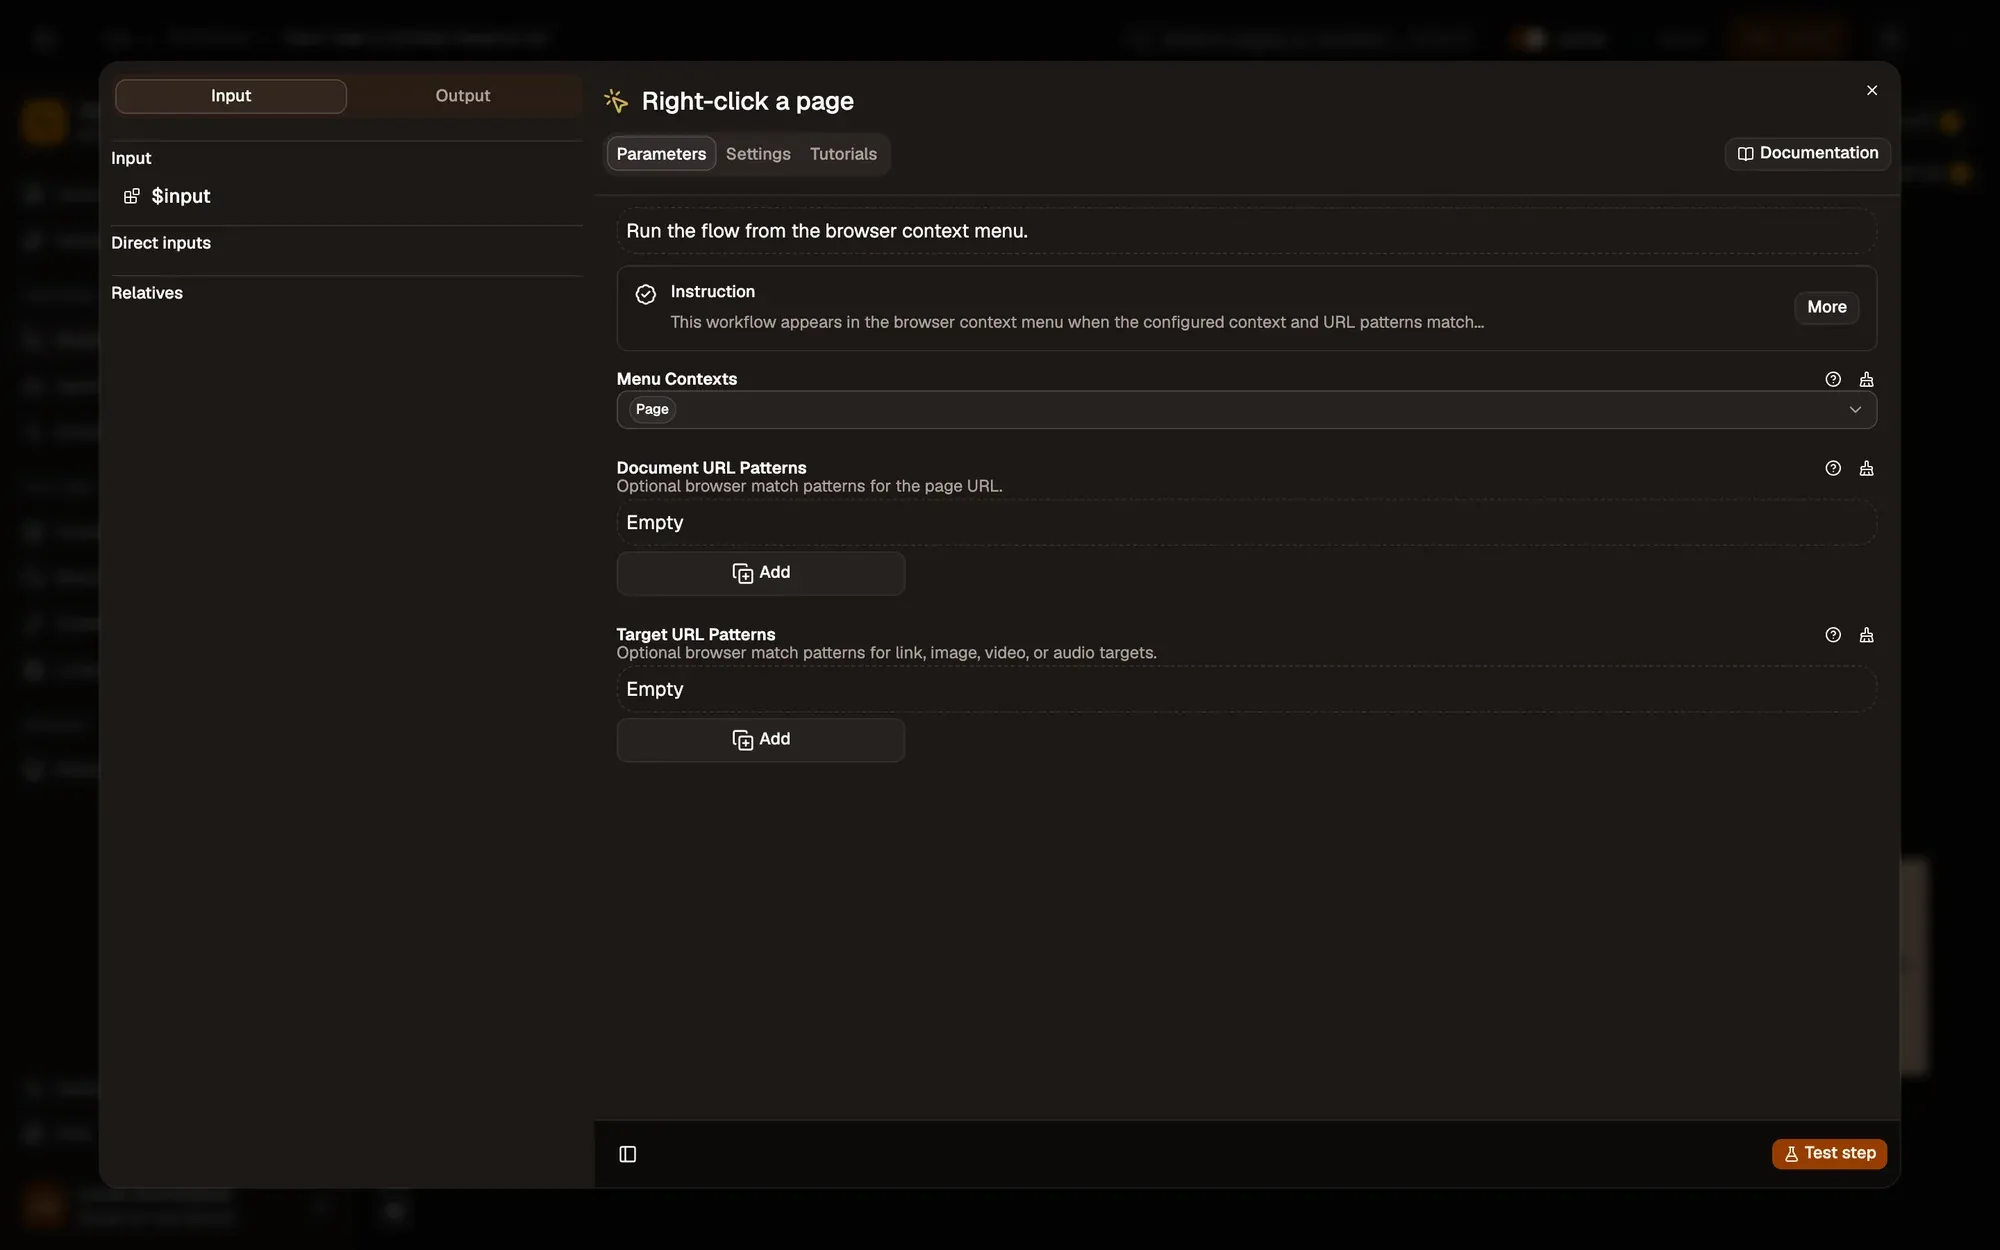
Task: Expand the Instruction with More button
Action: click(x=1827, y=307)
